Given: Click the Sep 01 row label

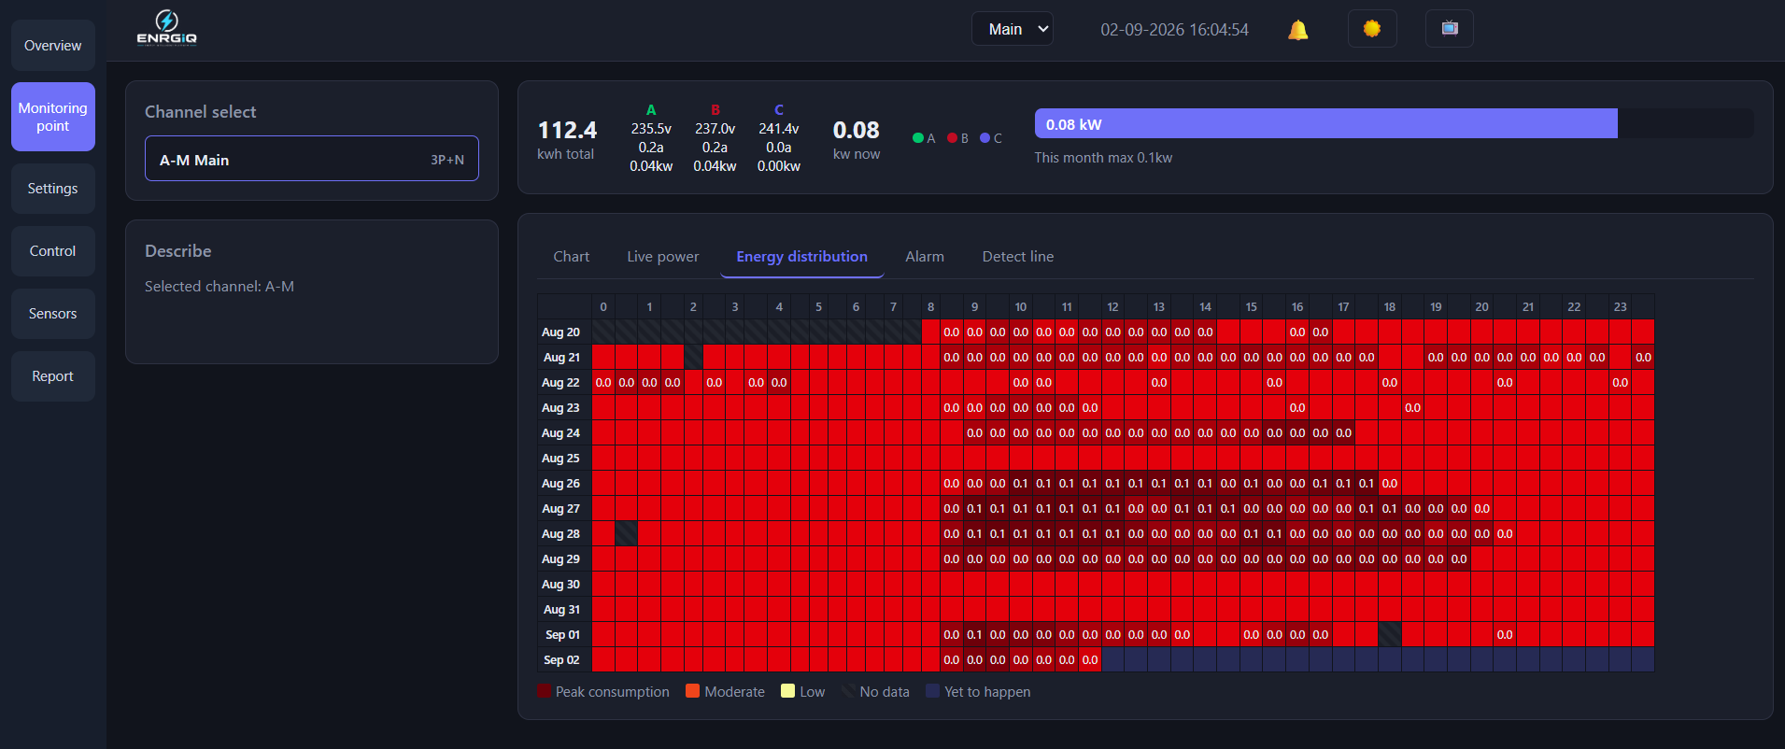Looking at the screenshot, I should (x=562, y=635).
